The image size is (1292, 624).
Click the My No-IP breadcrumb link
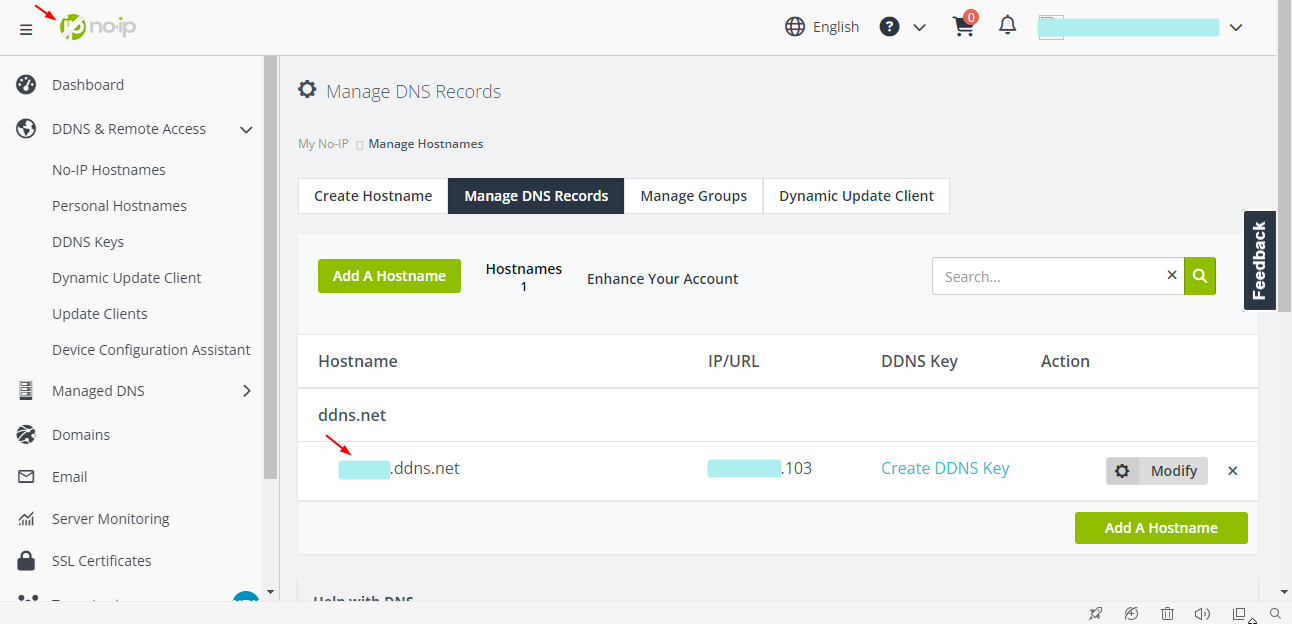point(323,144)
